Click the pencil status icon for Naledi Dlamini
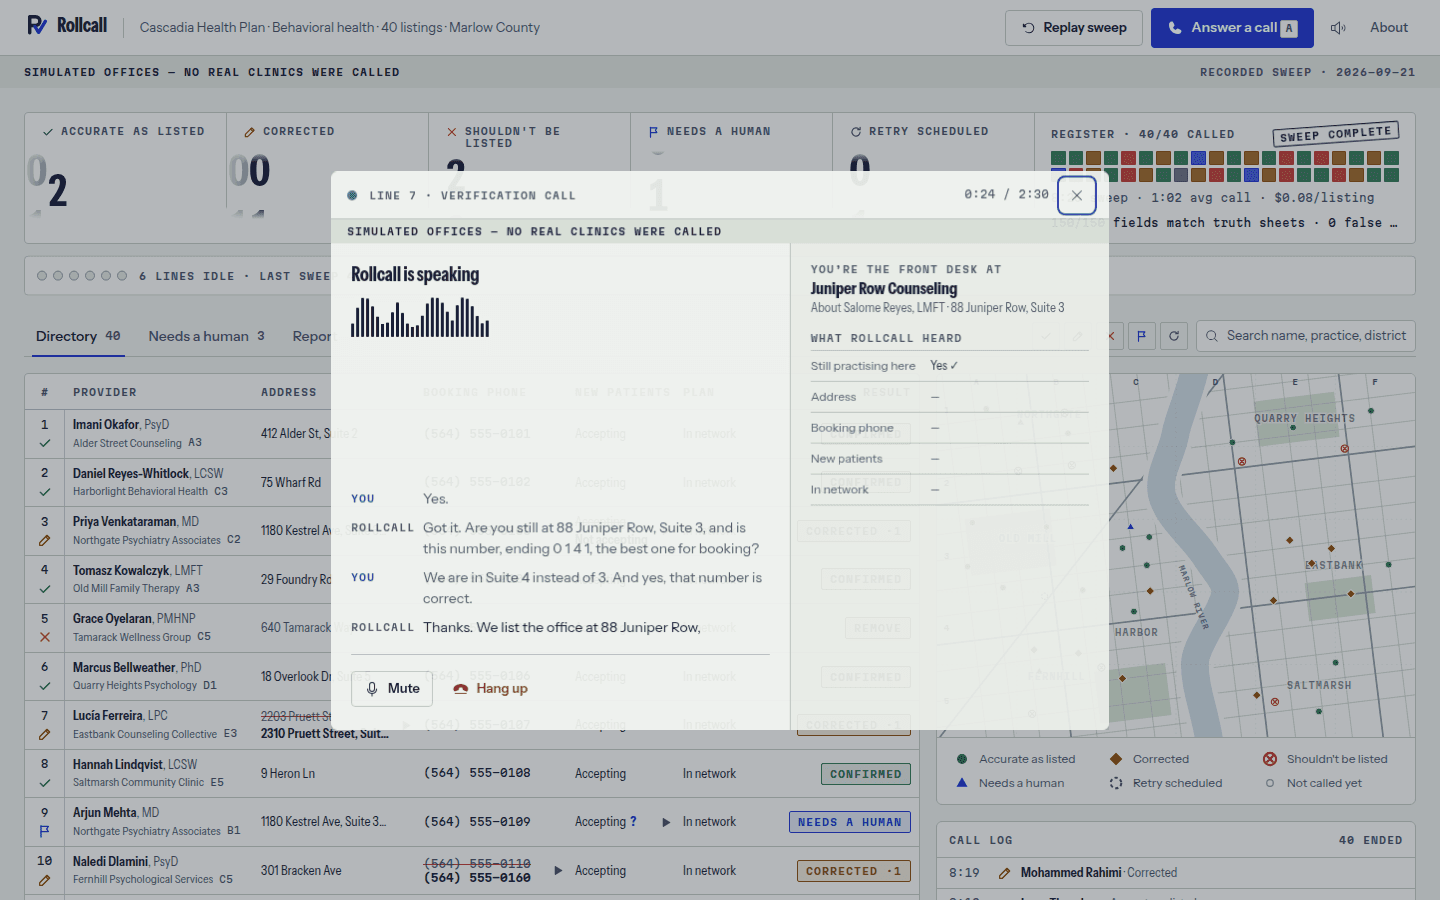This screenshot has height=900, width=1440. tap(45, 880)
